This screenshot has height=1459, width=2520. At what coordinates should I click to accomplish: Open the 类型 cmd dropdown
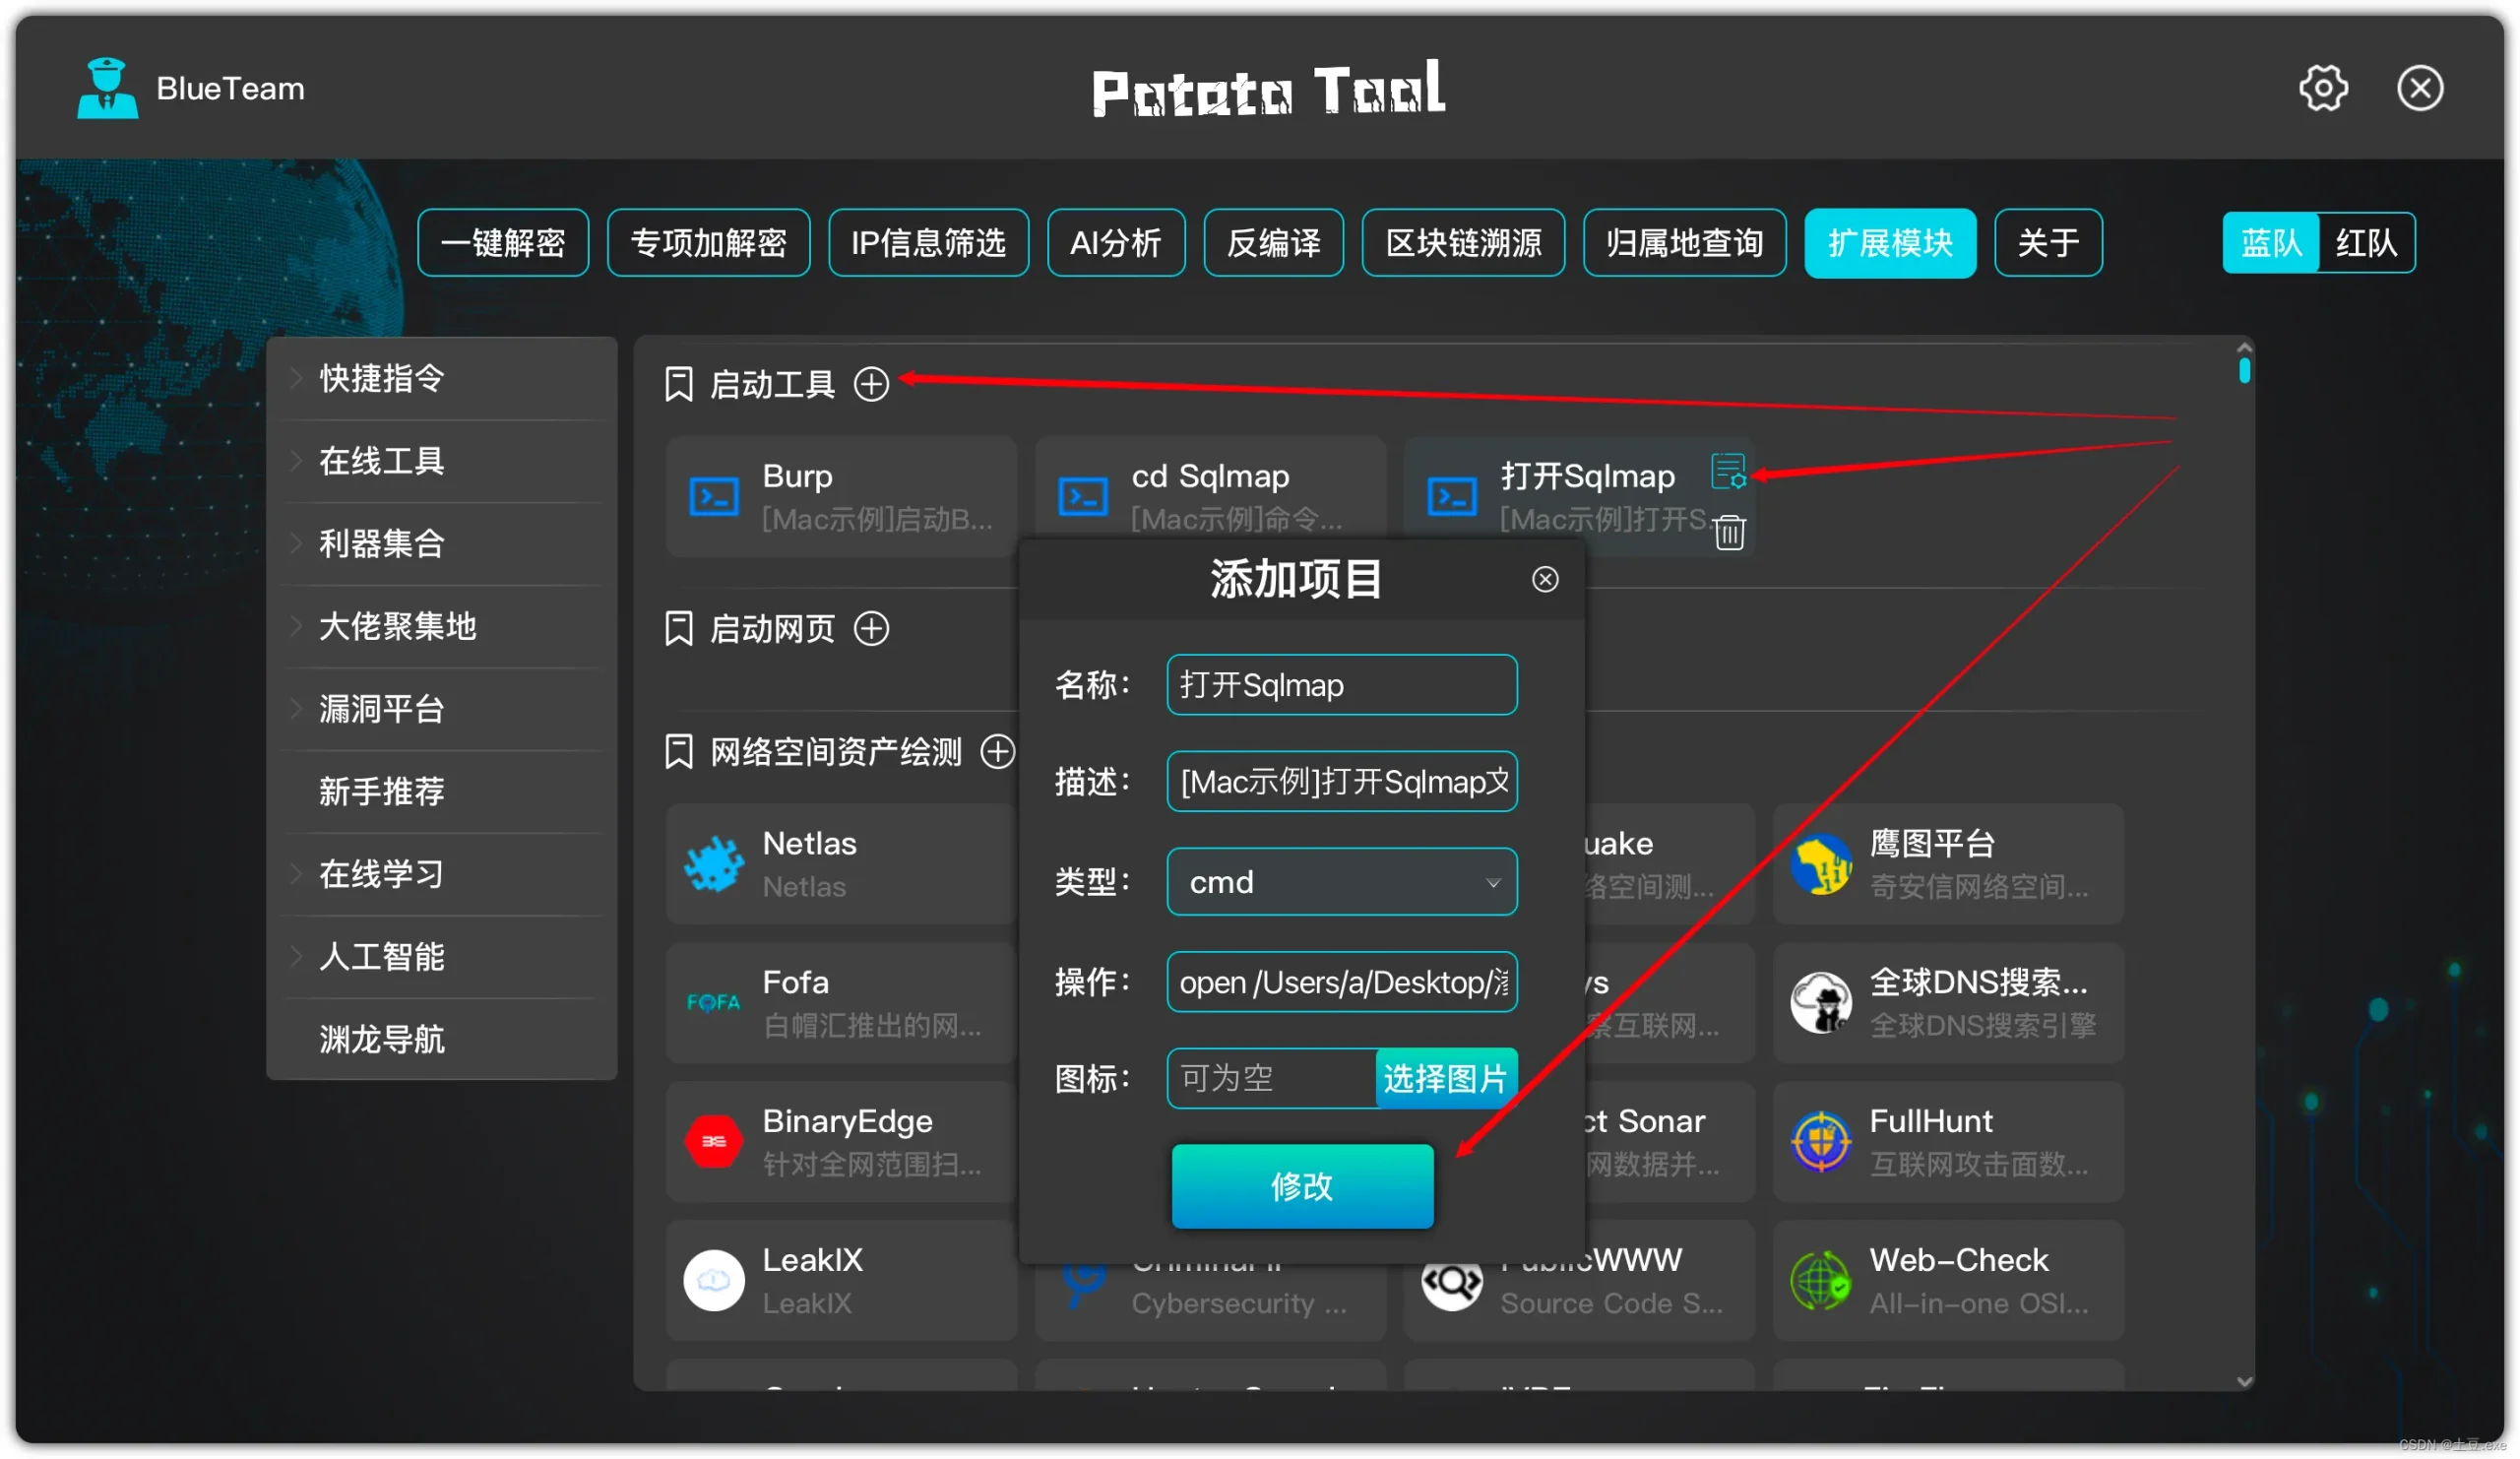(x=1341, y=882)
